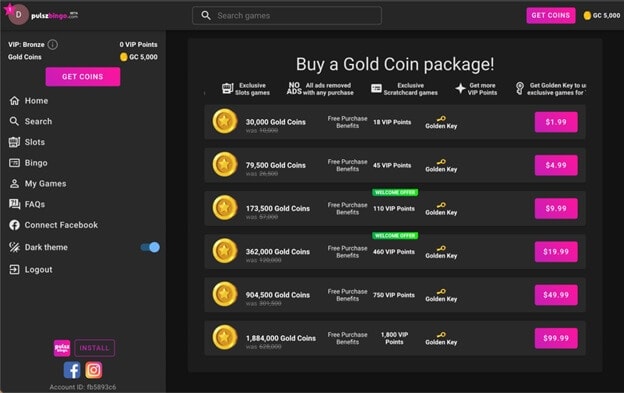Image resolution: width=625 pixels, height=393 pixels.
Task: Click the GET COINS button in top header
Action: pos(551,16)
